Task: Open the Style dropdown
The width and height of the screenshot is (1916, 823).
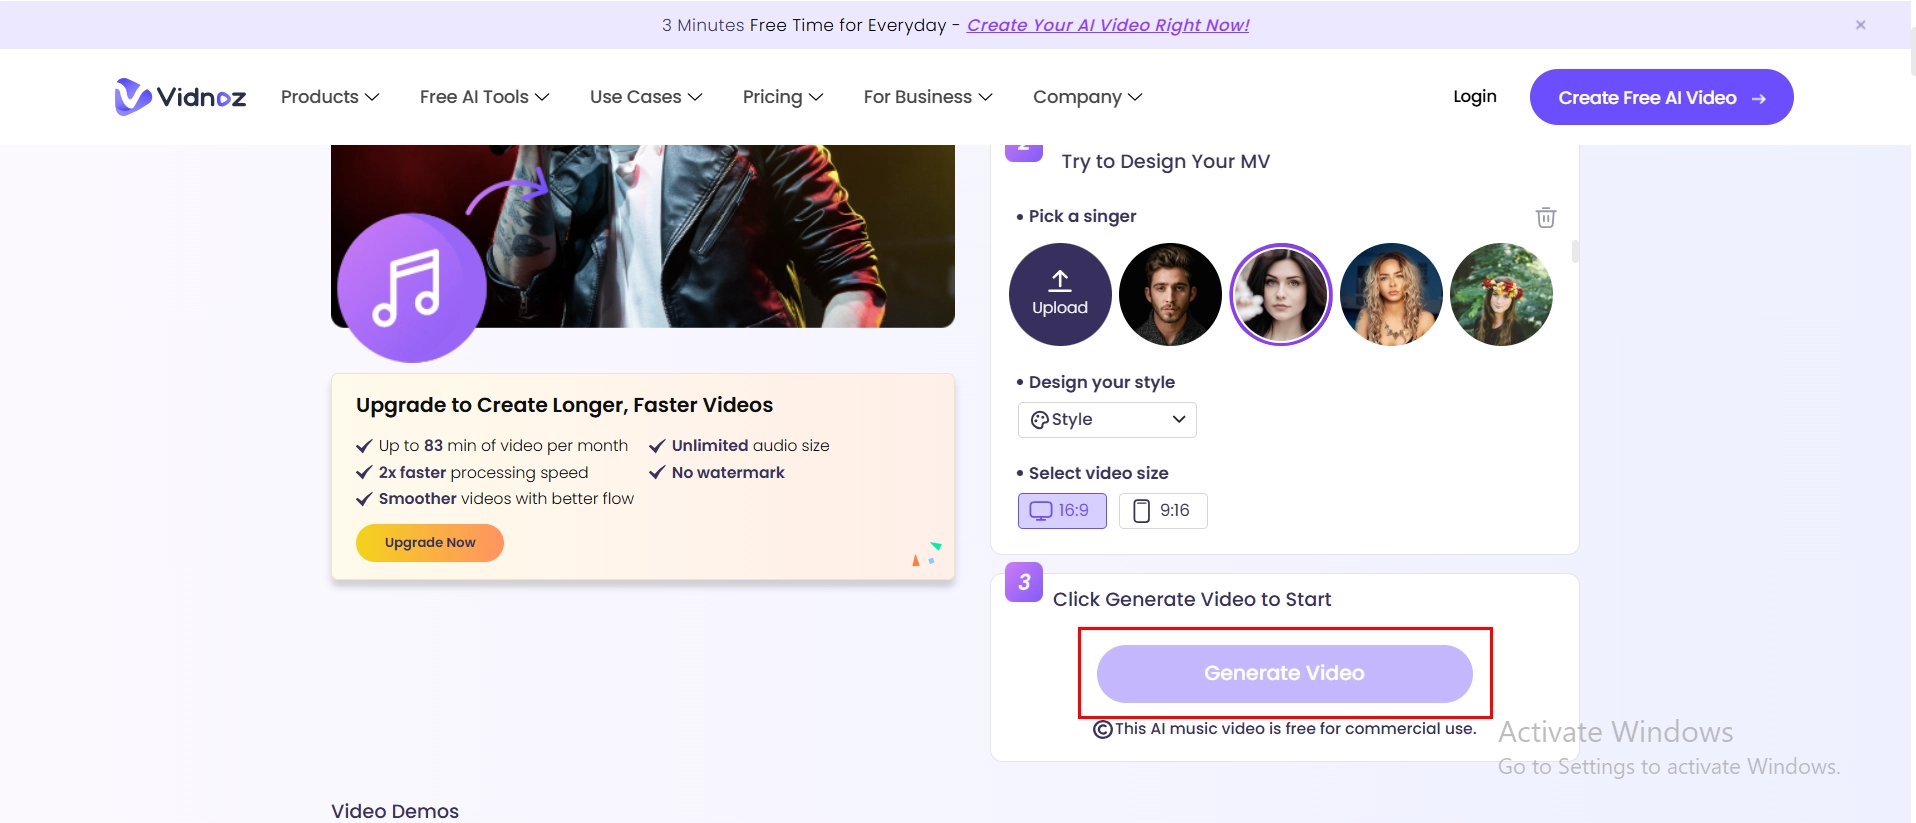Action: (x=1107, y=420)
